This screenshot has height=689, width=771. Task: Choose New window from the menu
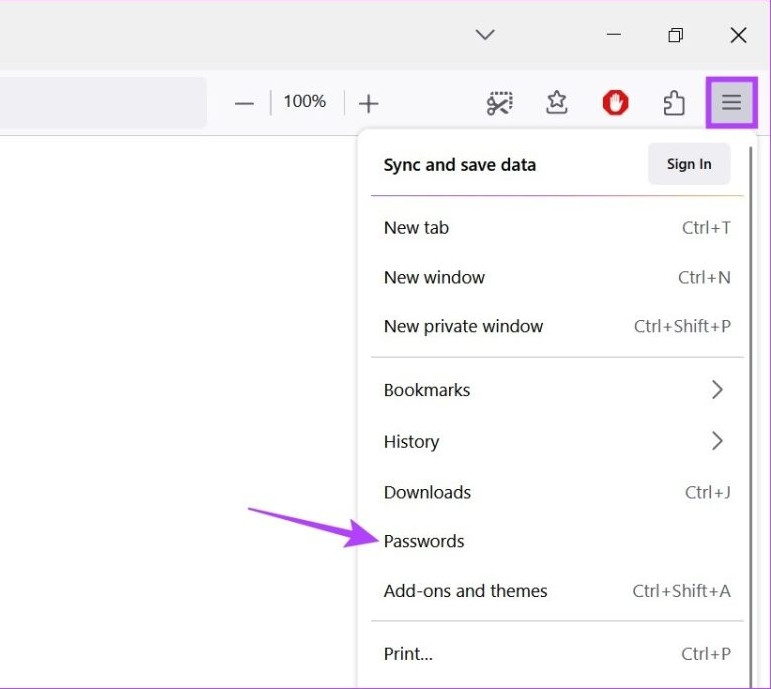tap(557, 277)
